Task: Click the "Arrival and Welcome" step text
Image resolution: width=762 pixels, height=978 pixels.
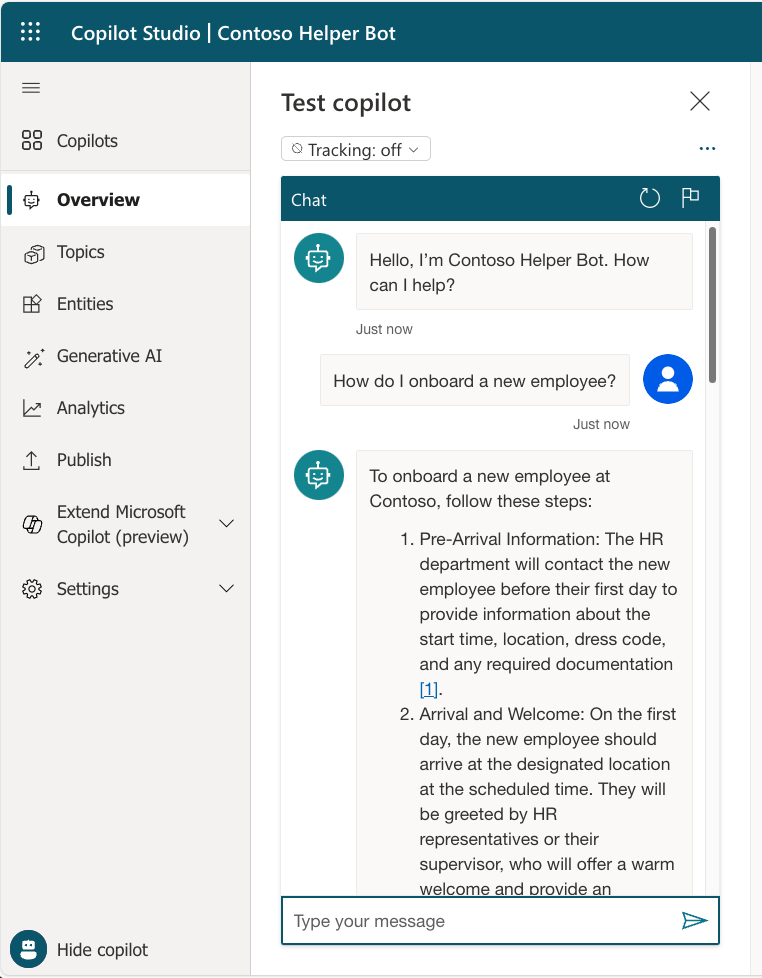Action: point(548,801)
